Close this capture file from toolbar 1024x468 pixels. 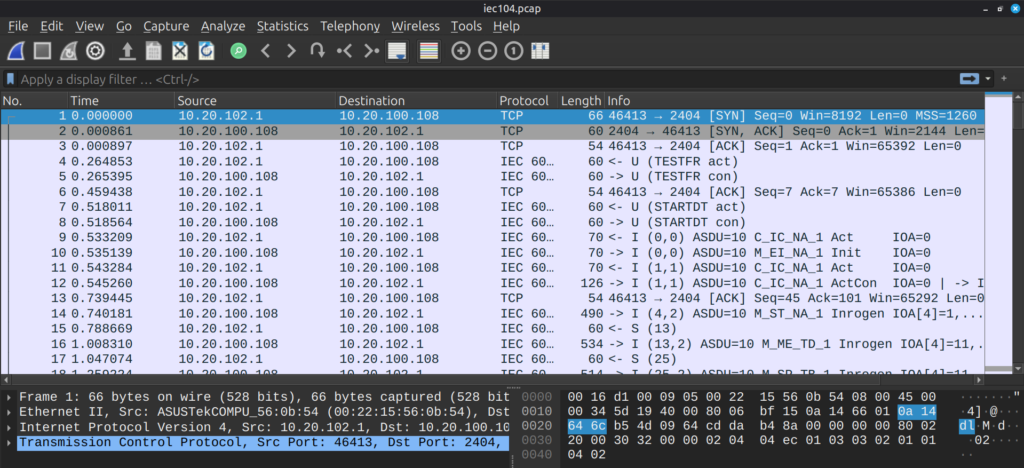click(180, 51)
